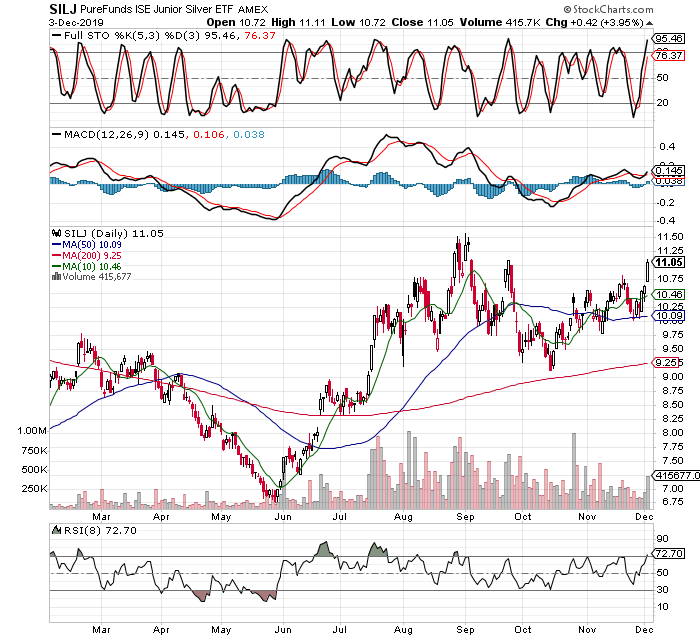Screen dimensions: 700x639
Task: Click the 72.70 RSI value tag on axis
Action: [669, 554]
